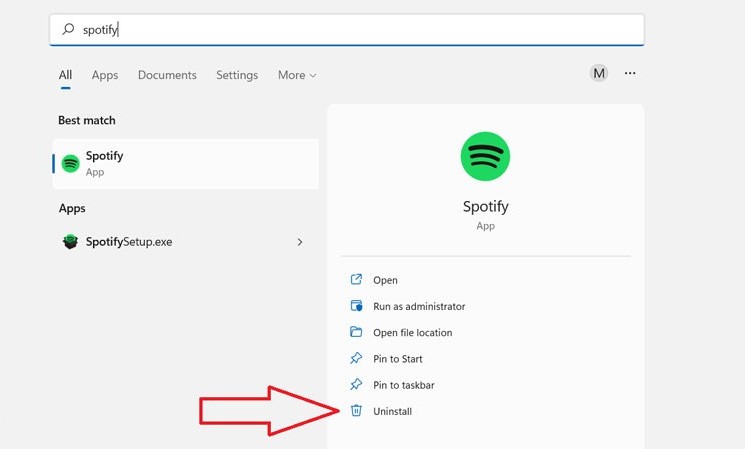745x449 pixels.
Task: Select the Spotify best match result
Action: pyautogui.click(x=185, y=163)
